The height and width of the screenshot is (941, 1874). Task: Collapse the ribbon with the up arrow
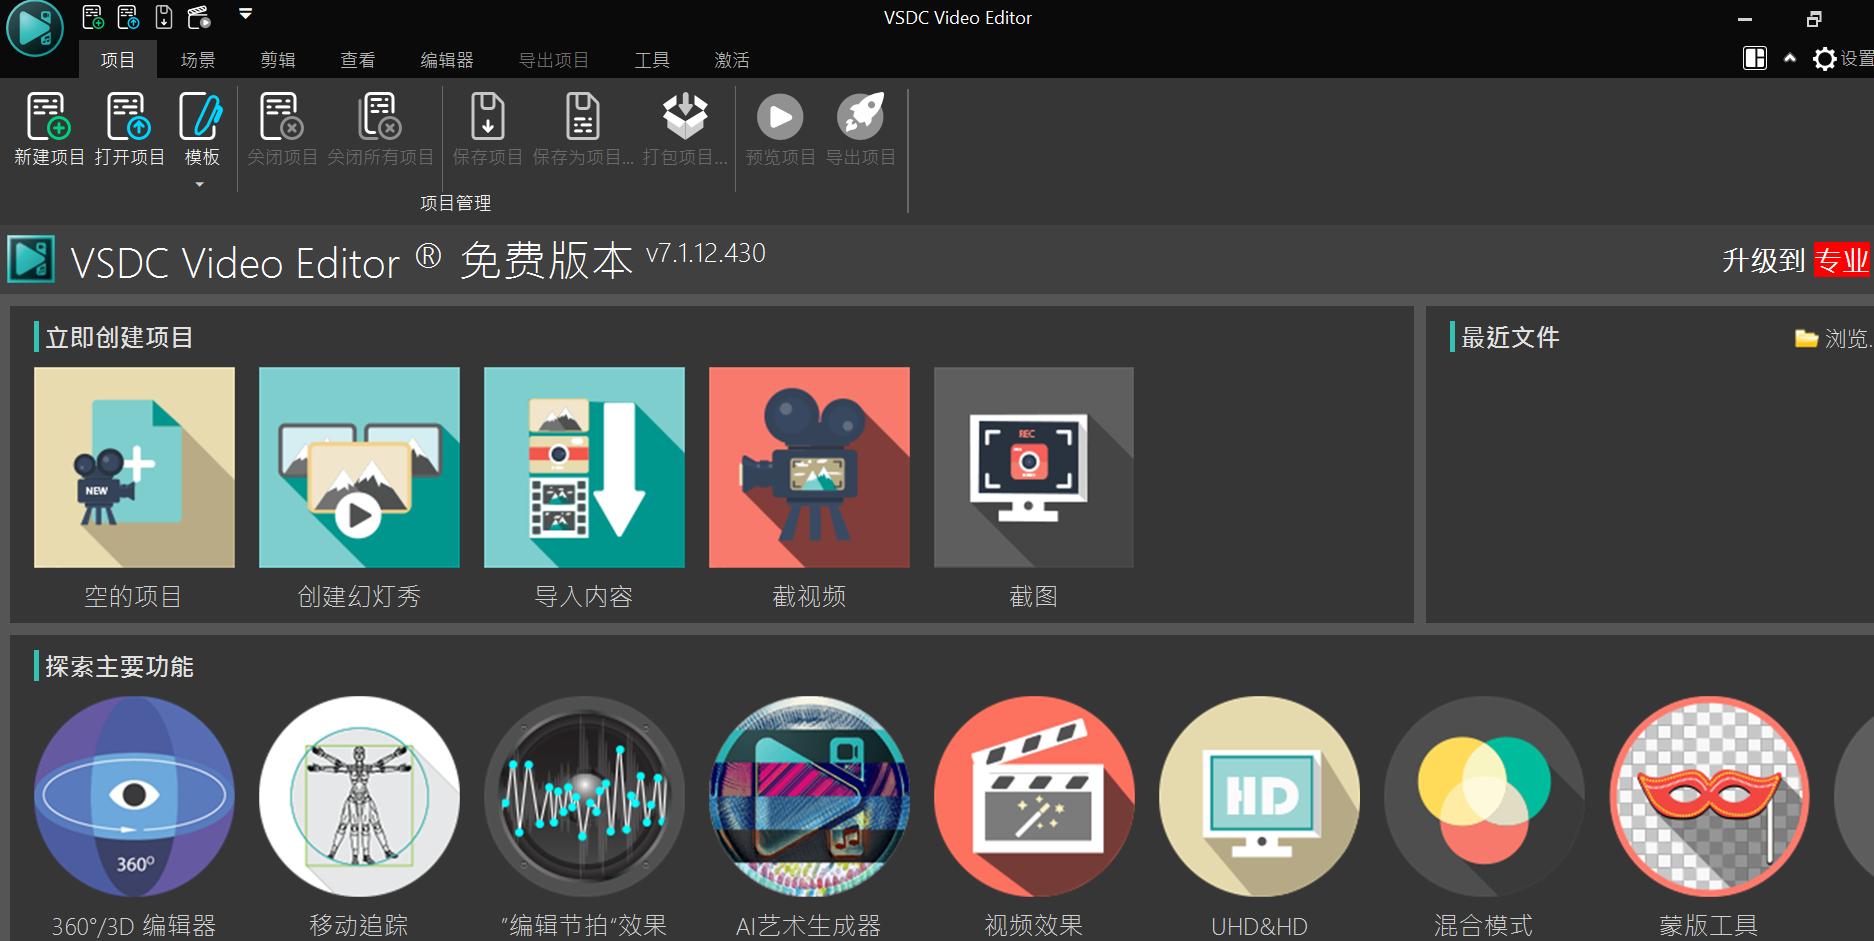pos(1790,58)
